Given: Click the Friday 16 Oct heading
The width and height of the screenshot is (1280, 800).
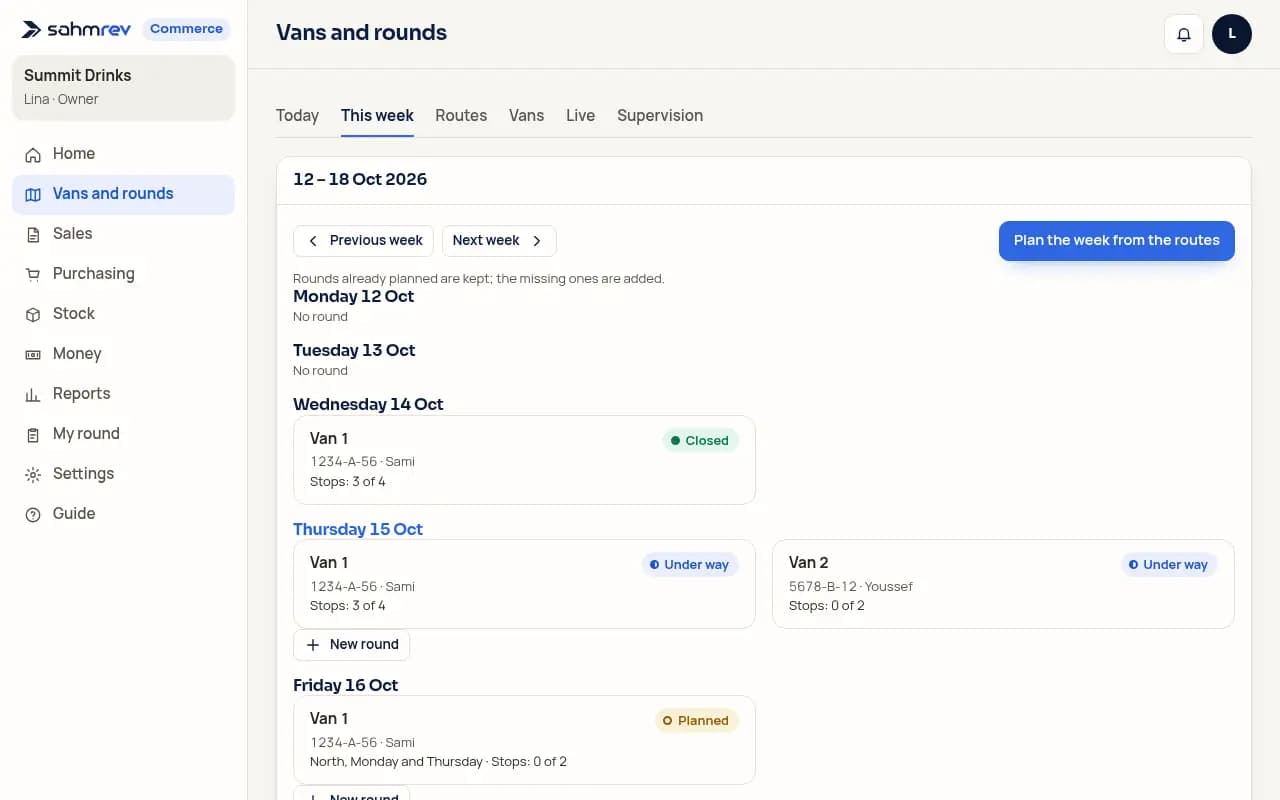Looking at the screenshot, I should coord(345,685).
